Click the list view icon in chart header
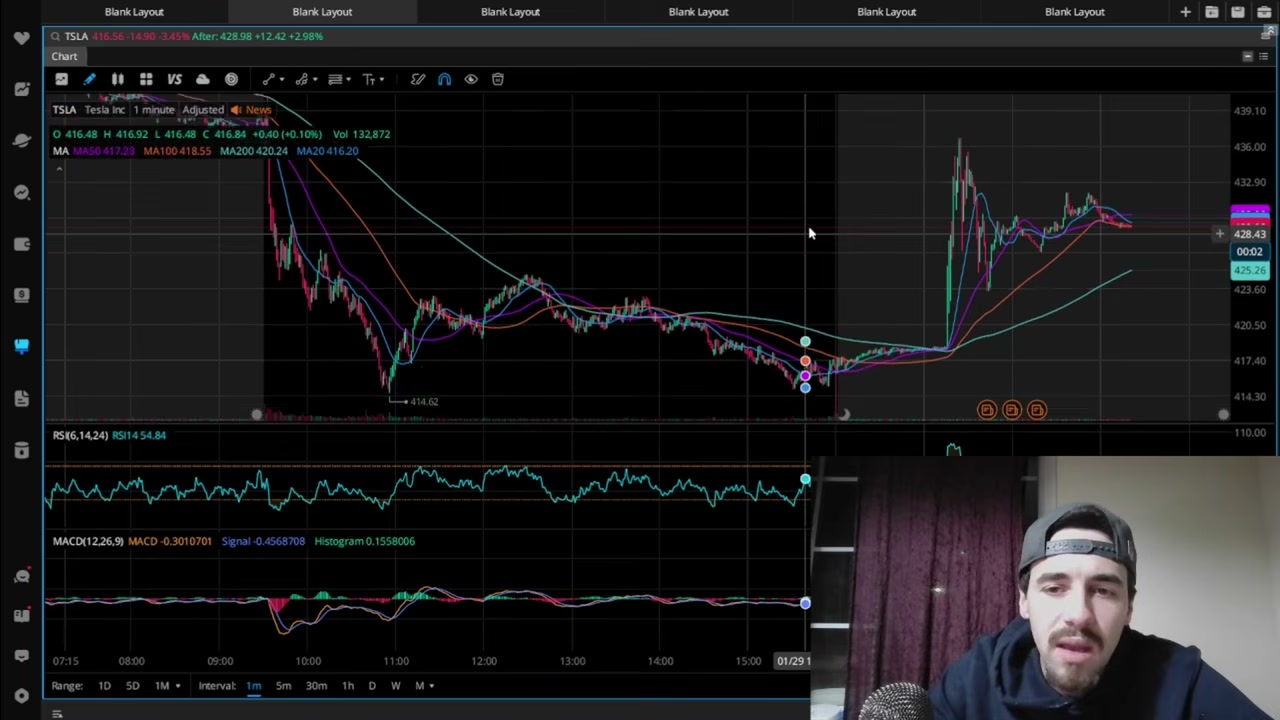 click(x=1263, y=56)
